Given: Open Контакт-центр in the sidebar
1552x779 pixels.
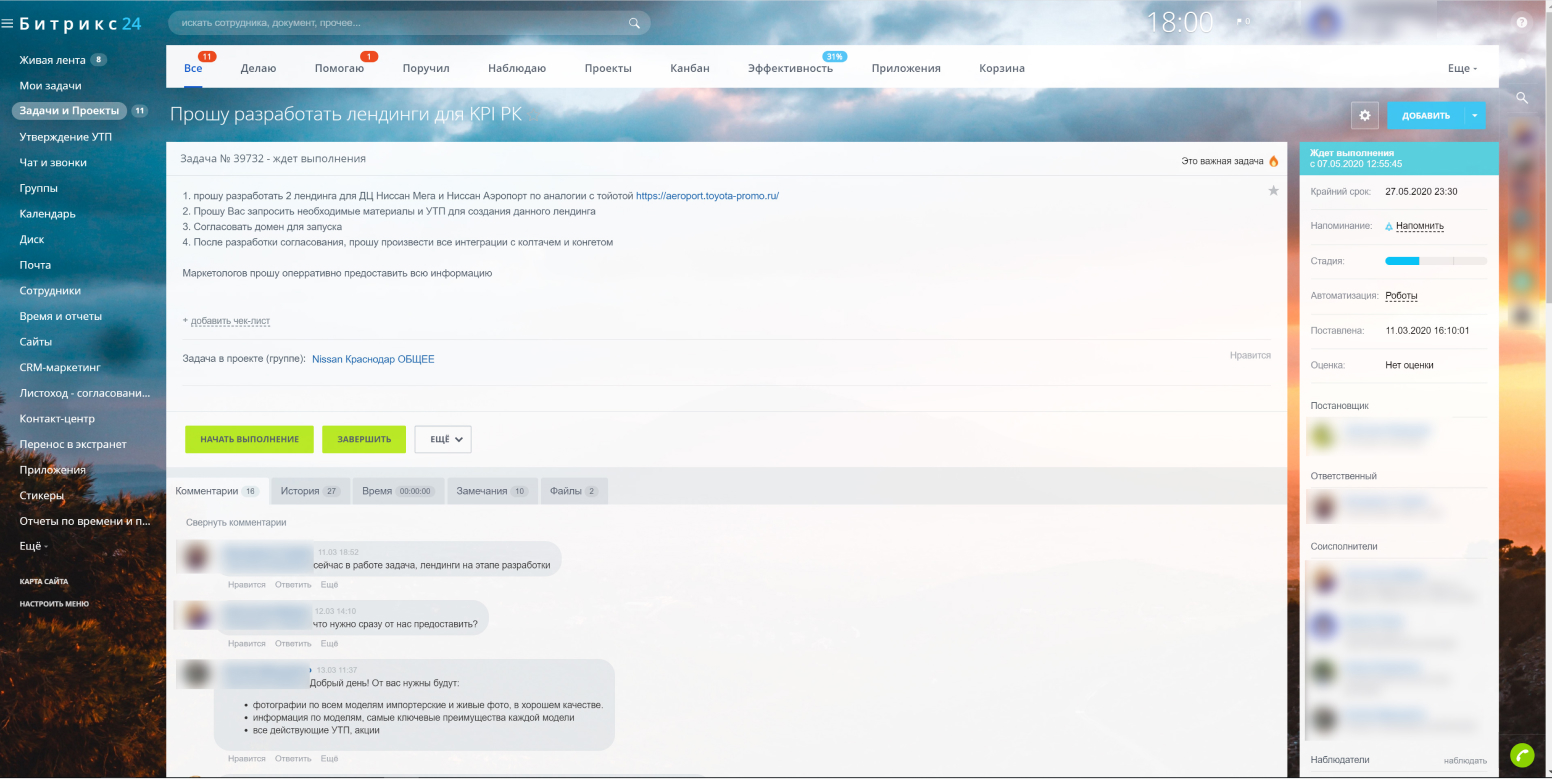Looking at the screenshot, I should point(57,419).
